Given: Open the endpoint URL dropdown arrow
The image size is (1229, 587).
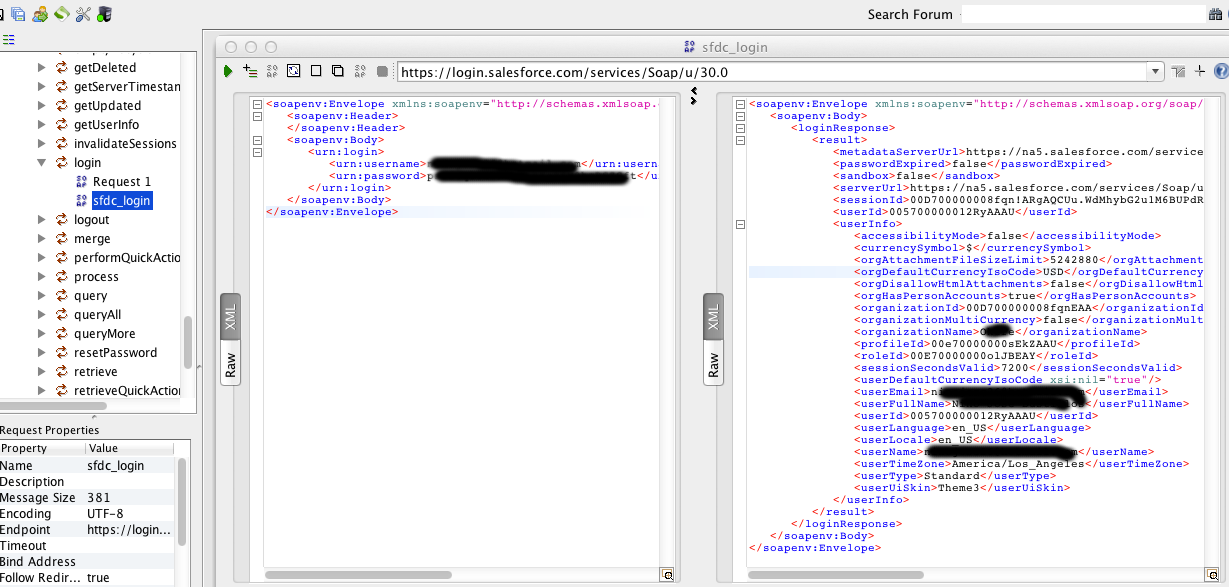Looking at the screenshot, I should click(1155, 72).
